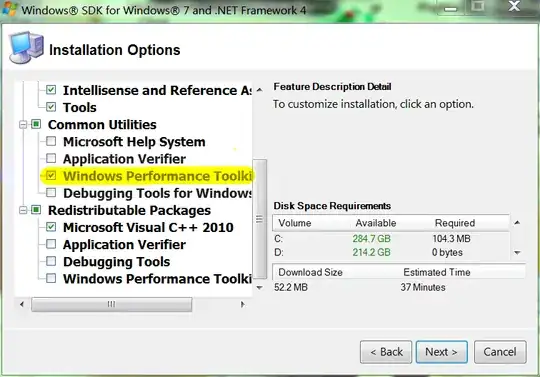The height and width of the screenshot is (377, 540).
Task: Select Debugging Tools for Windows item
Action: click(x=158, y=193)
